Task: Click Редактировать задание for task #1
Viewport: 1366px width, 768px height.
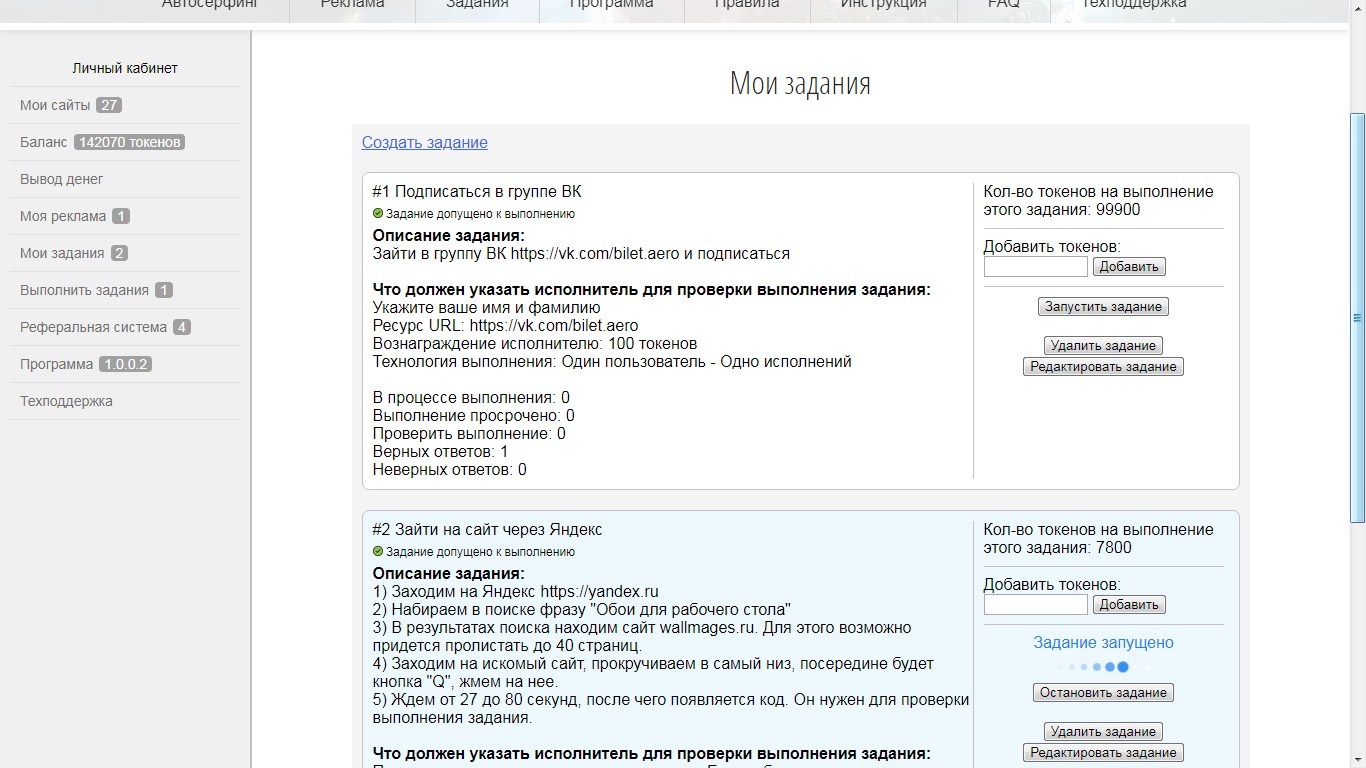Action: point(1103,367)
